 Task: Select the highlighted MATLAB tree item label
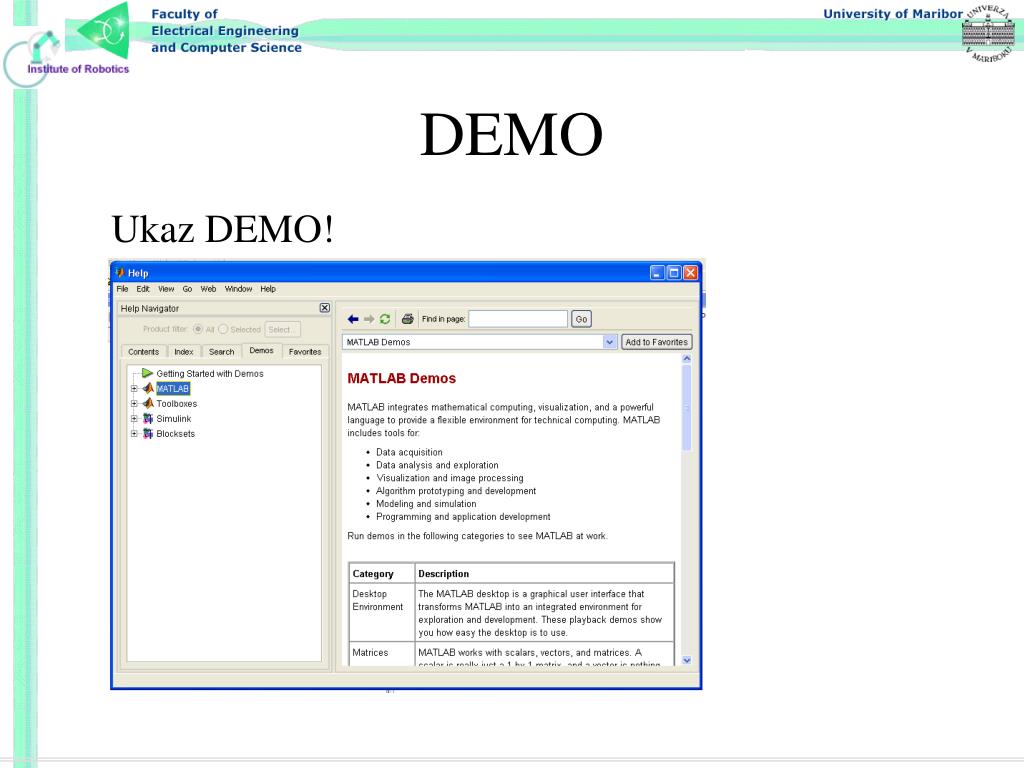[172, 389]
